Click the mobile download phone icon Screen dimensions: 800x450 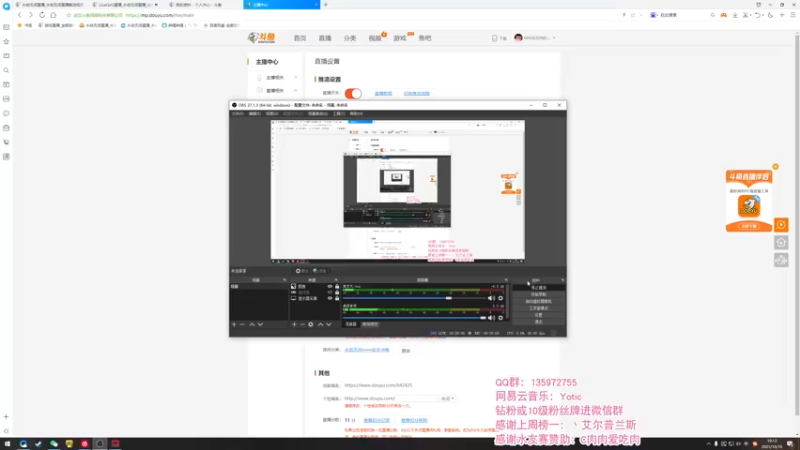click(x=494, y=38)
